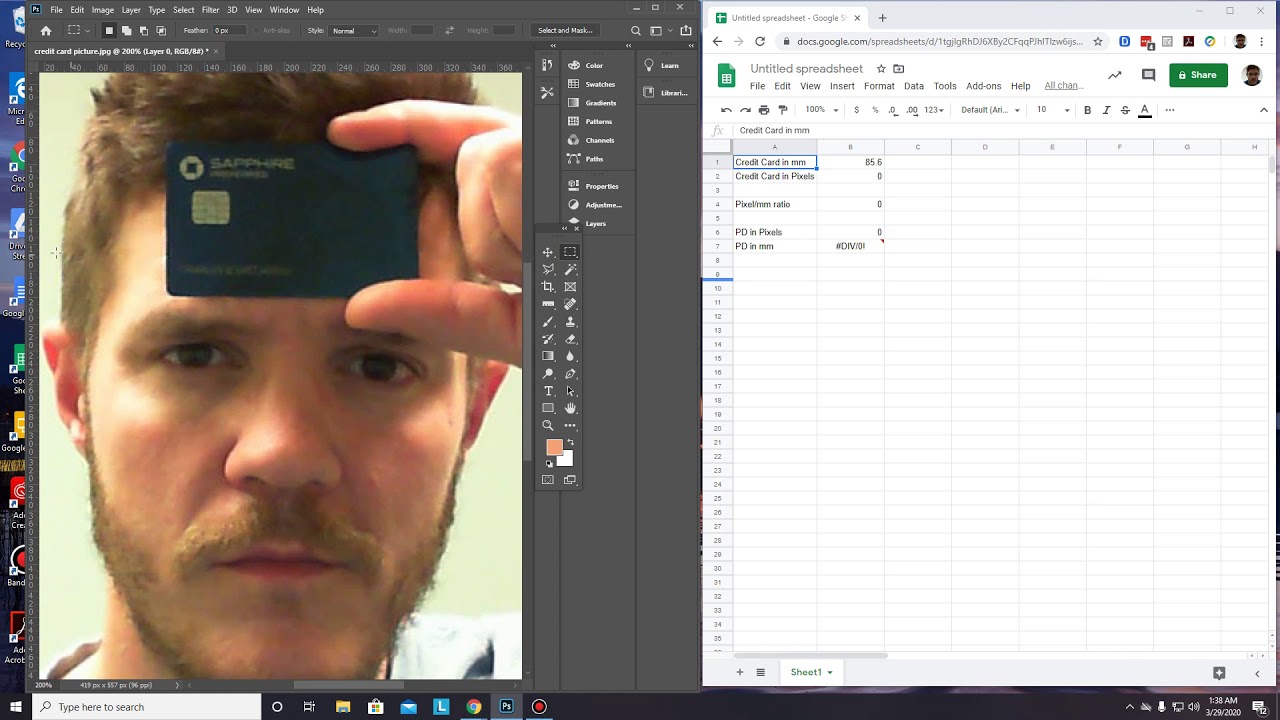Select the Eraser tool
Viewport: 1280px width, 720px height.
click(x=570, y=339)
